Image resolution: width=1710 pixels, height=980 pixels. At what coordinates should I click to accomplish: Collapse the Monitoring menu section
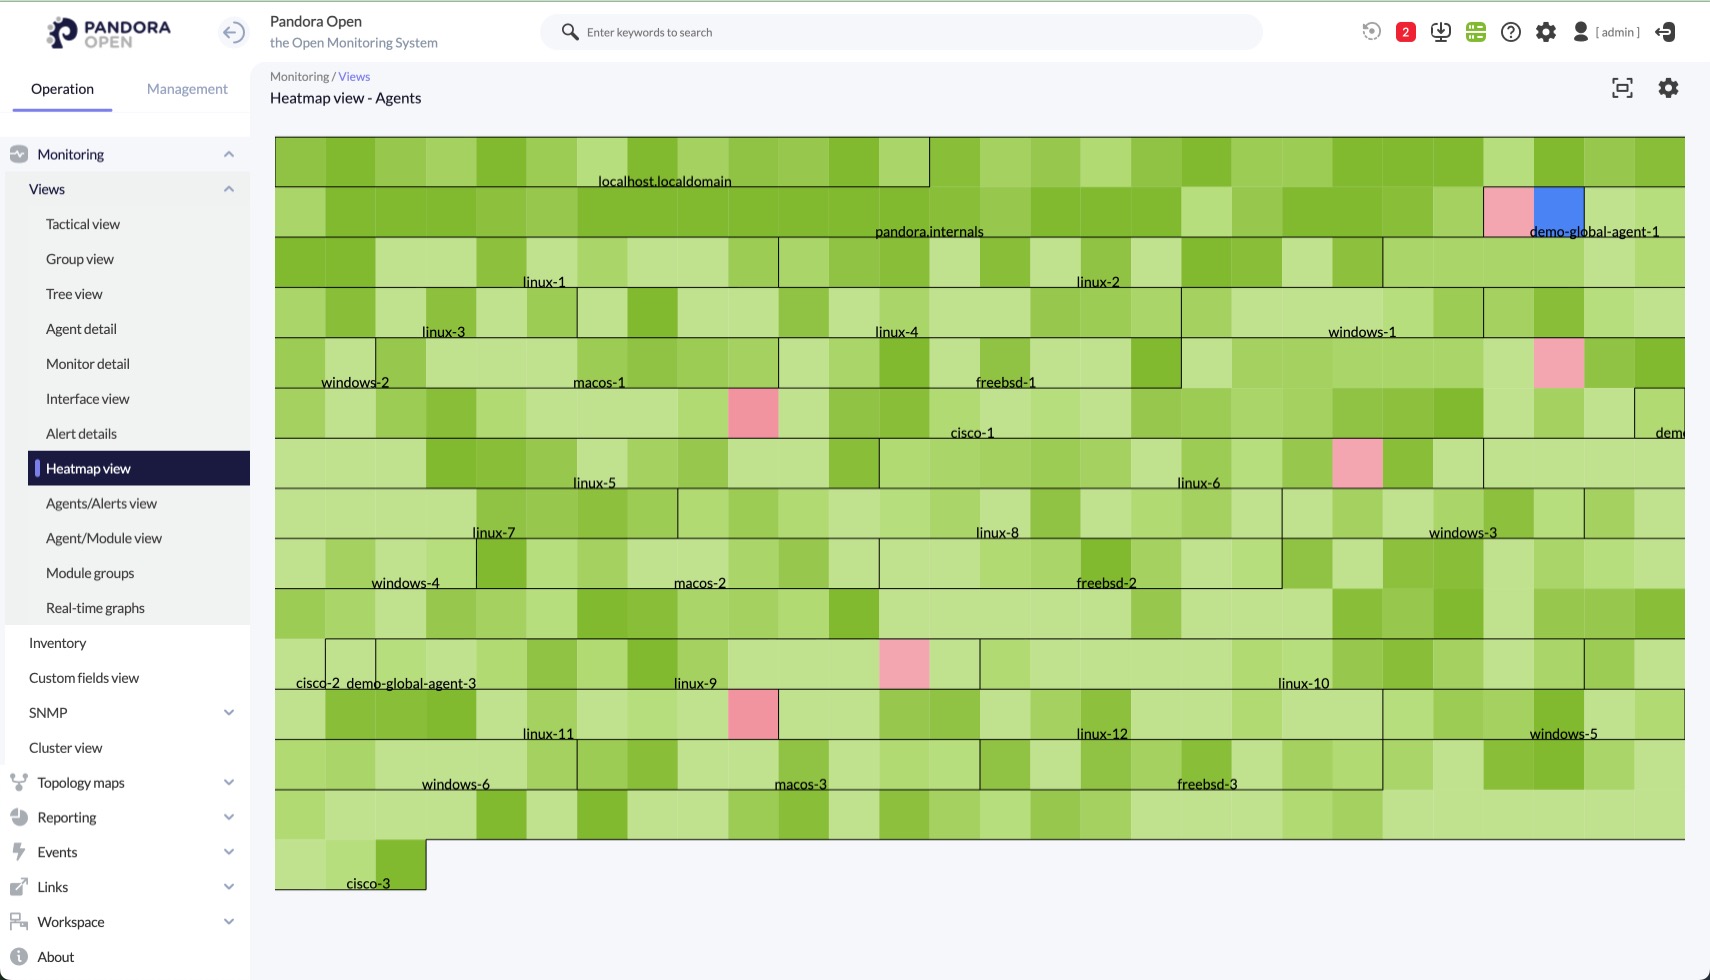(229, 154)
